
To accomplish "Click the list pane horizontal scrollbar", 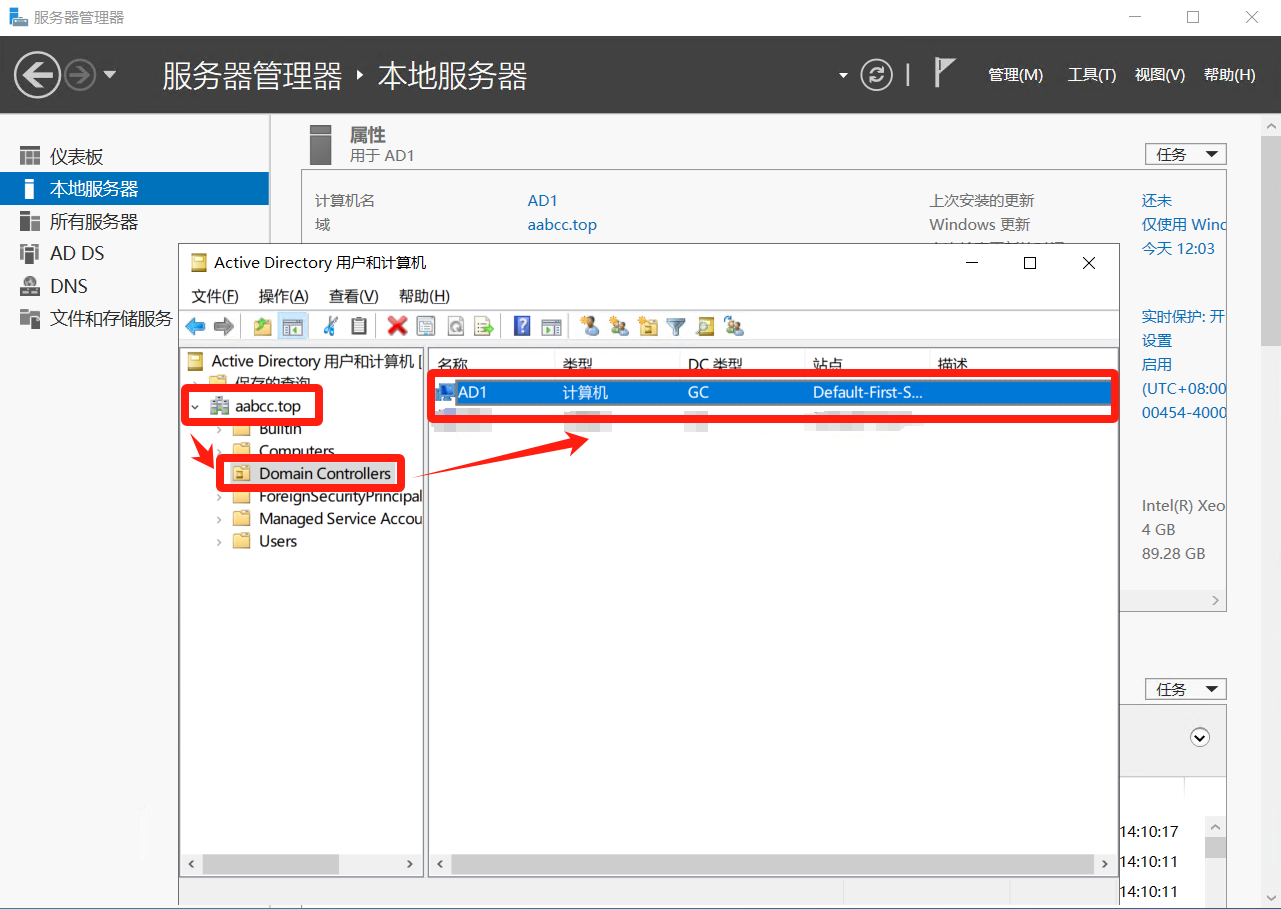I will tap(770, 864).
